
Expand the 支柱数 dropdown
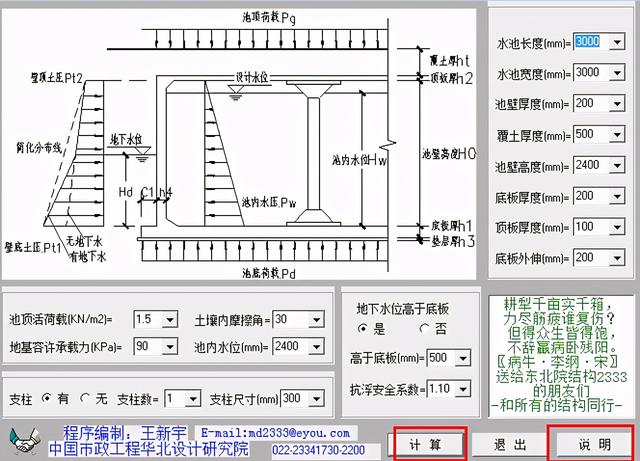(x=193, y=399)
